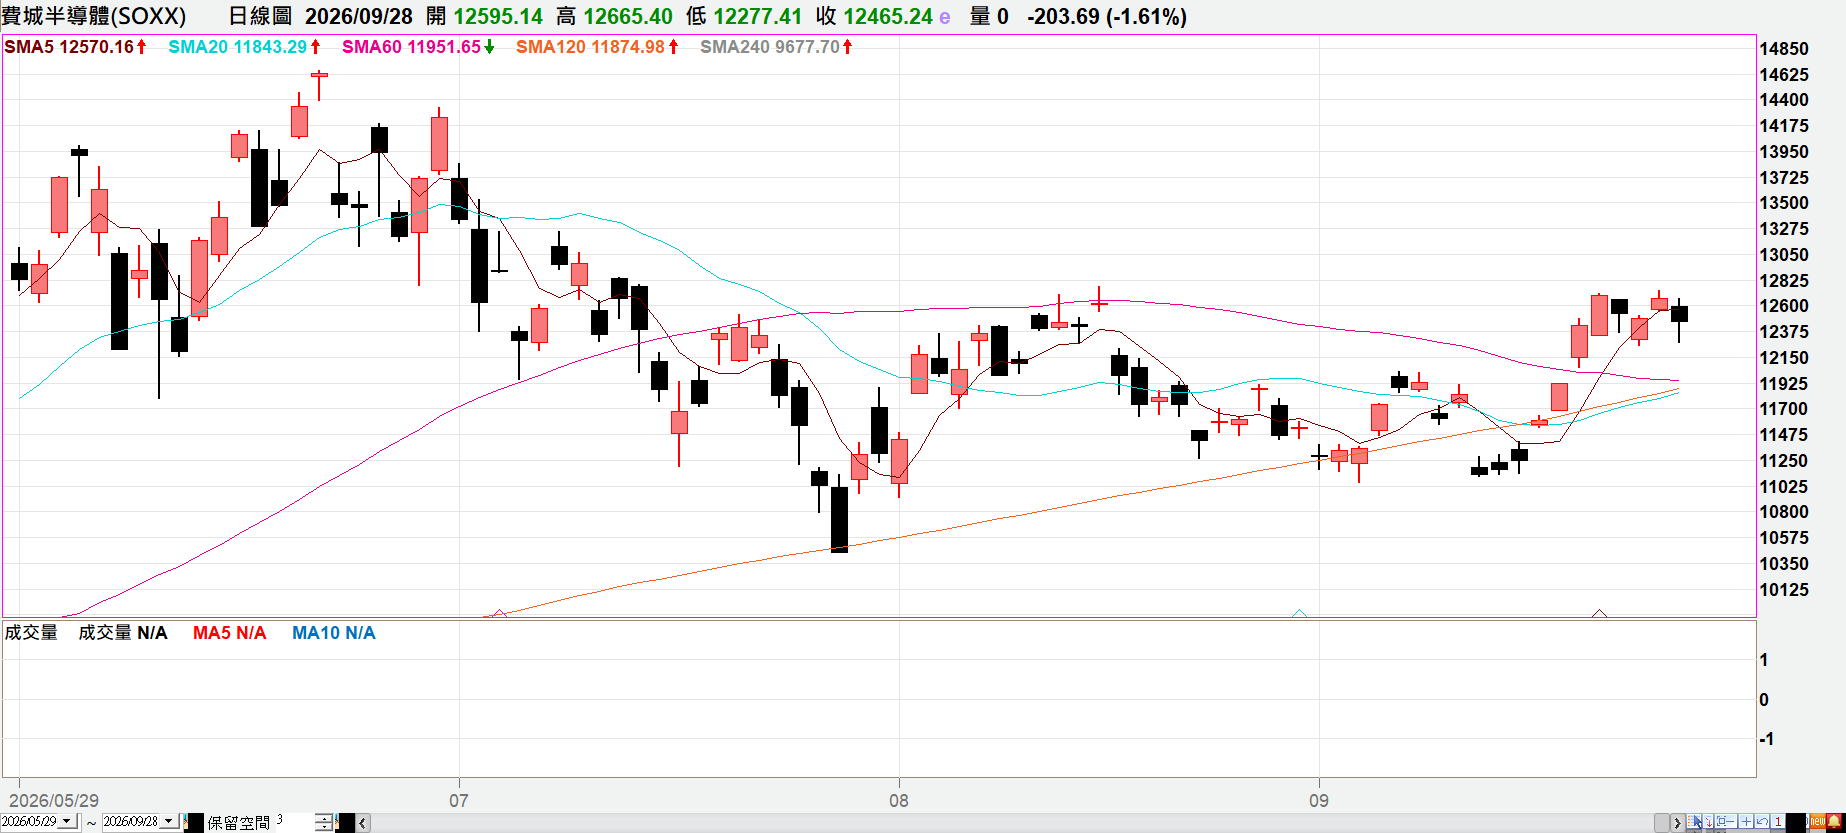Click the 08 month label on time axis
1846x833 pixels.
click(899, 800)
